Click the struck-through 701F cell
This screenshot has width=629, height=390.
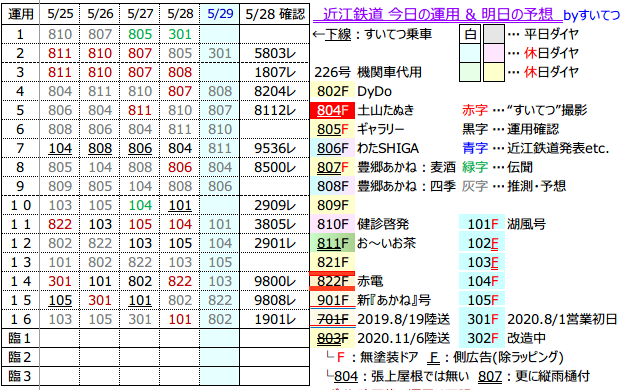333,319
